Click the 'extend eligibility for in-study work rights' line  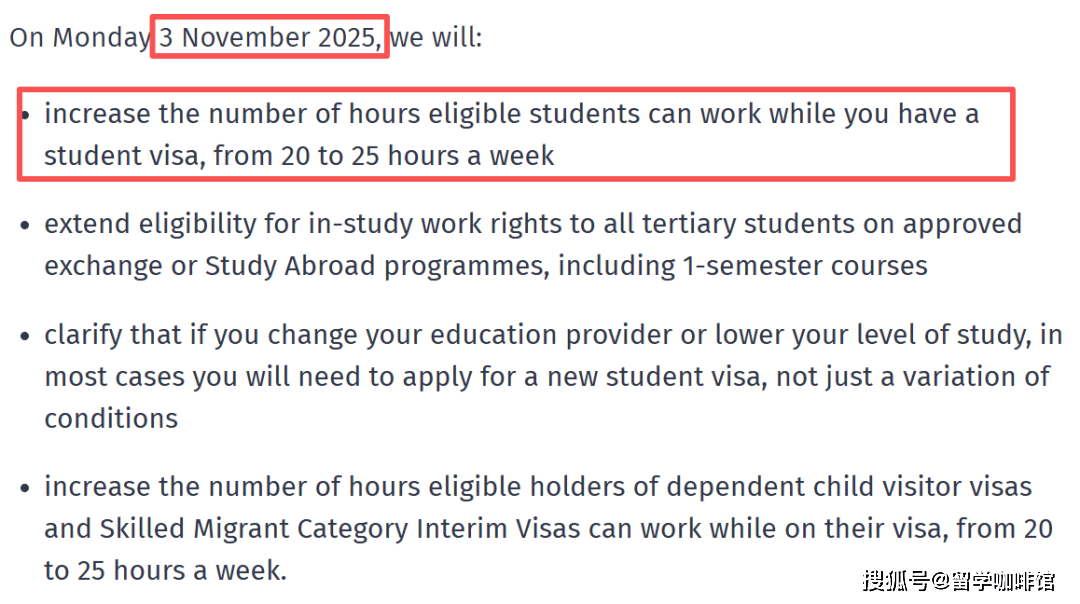(300, 224)
